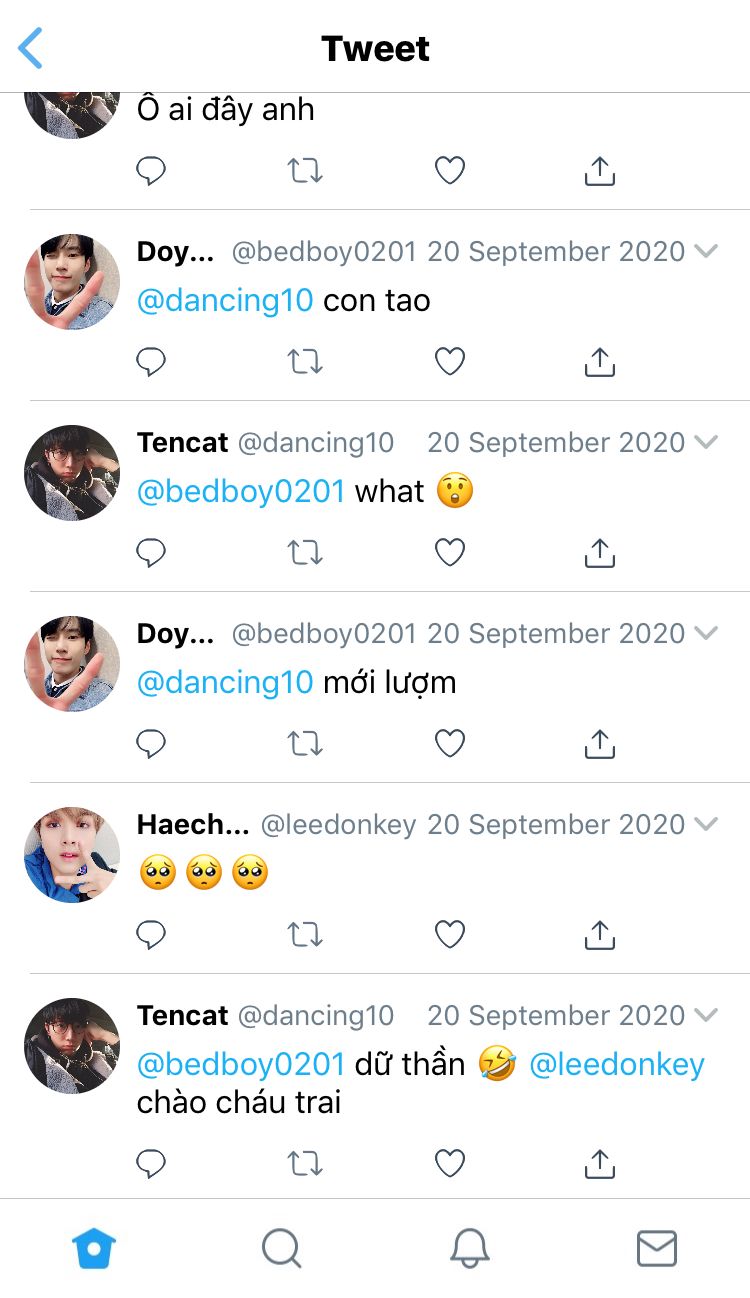750x1298 pixels.
Task: Reply to Haechan's pleading-face emoji tweet
Action: 151,935
